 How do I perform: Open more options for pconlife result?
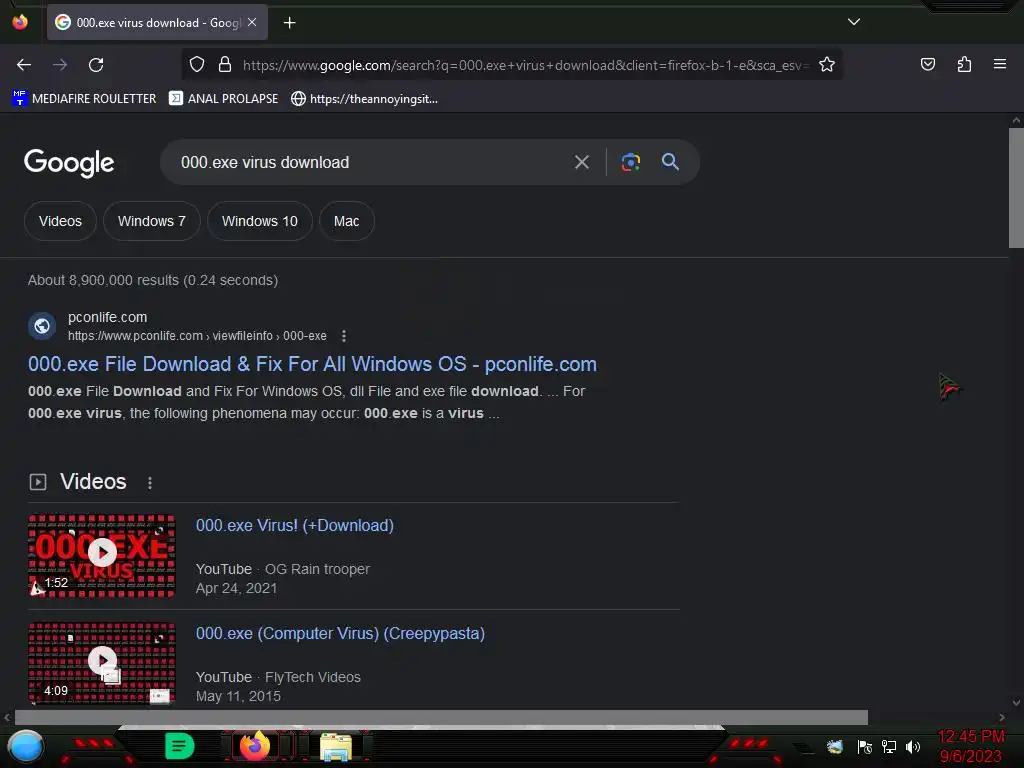tap(344, 336)
